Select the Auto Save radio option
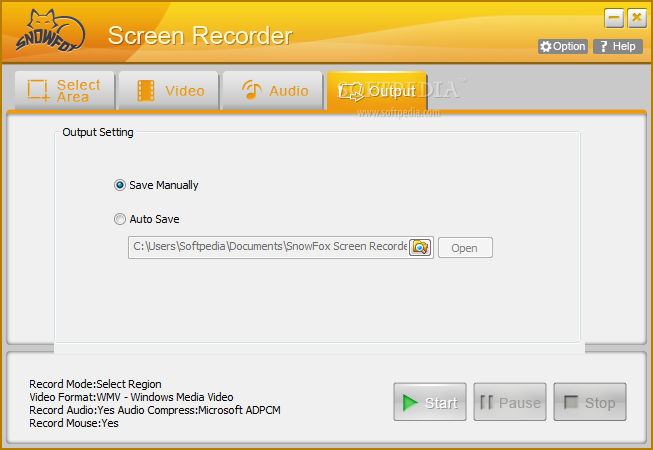 147,219
